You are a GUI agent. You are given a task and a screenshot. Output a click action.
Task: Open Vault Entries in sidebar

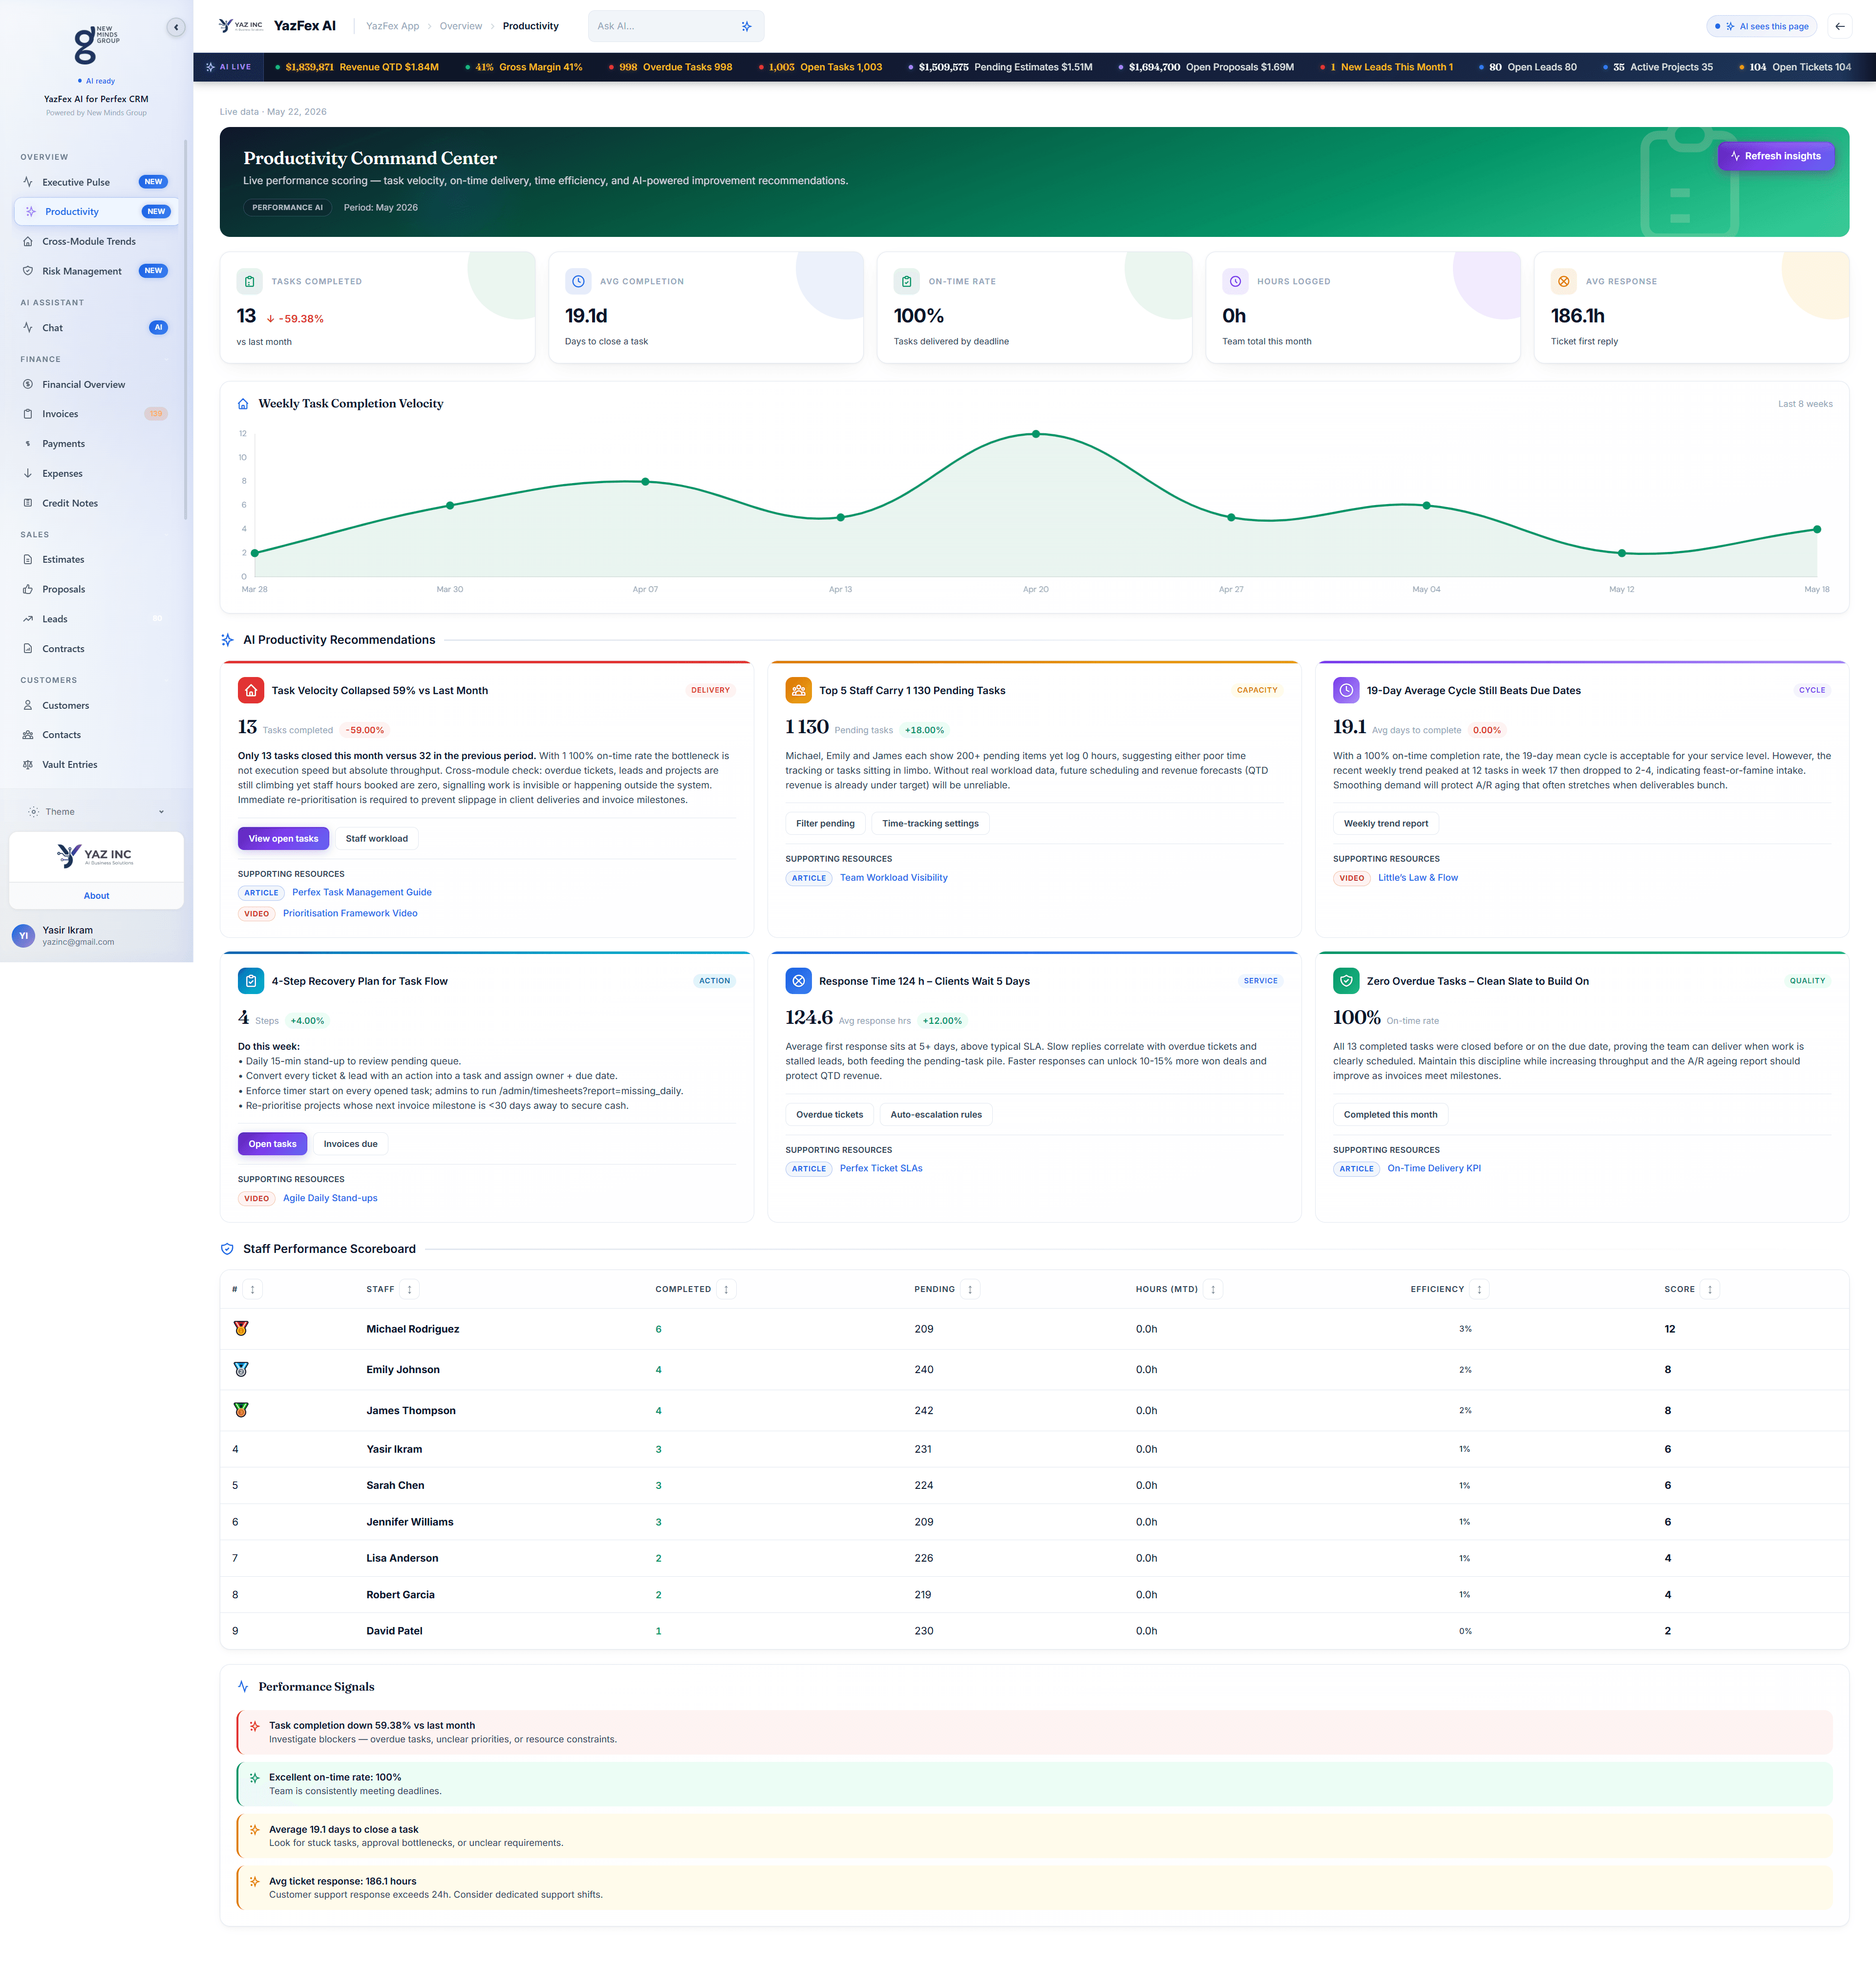point(96,765)
